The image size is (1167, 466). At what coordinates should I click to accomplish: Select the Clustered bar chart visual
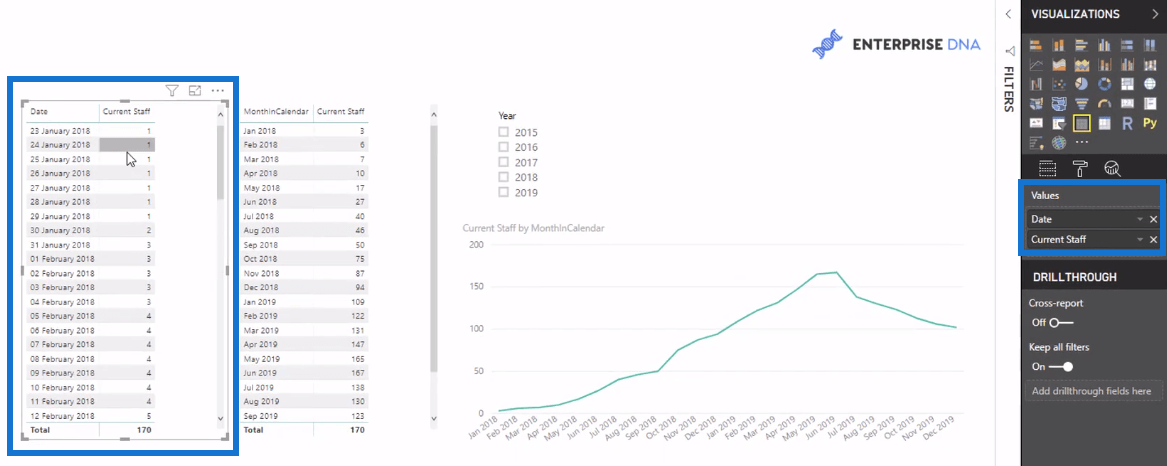[x=1081, y=45]
